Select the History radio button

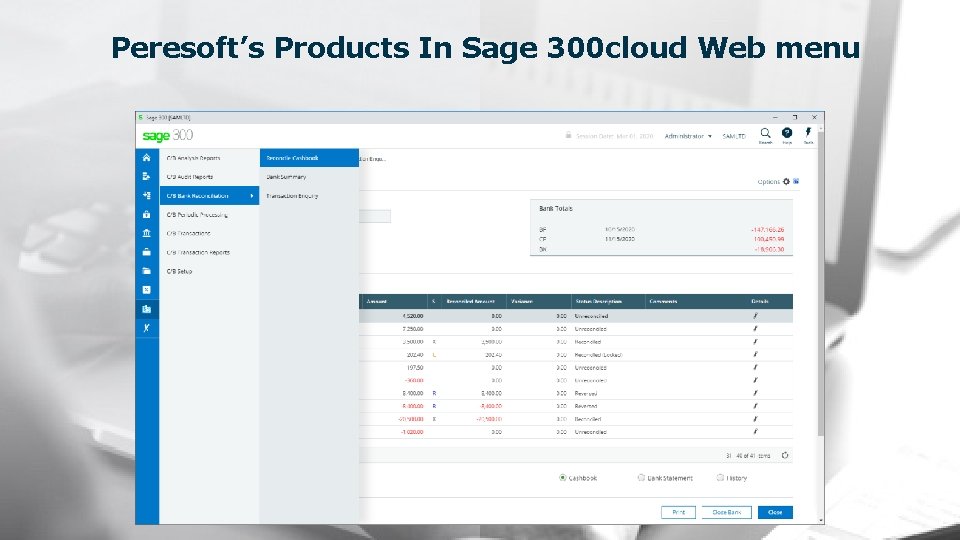click(x=720, y=478)
